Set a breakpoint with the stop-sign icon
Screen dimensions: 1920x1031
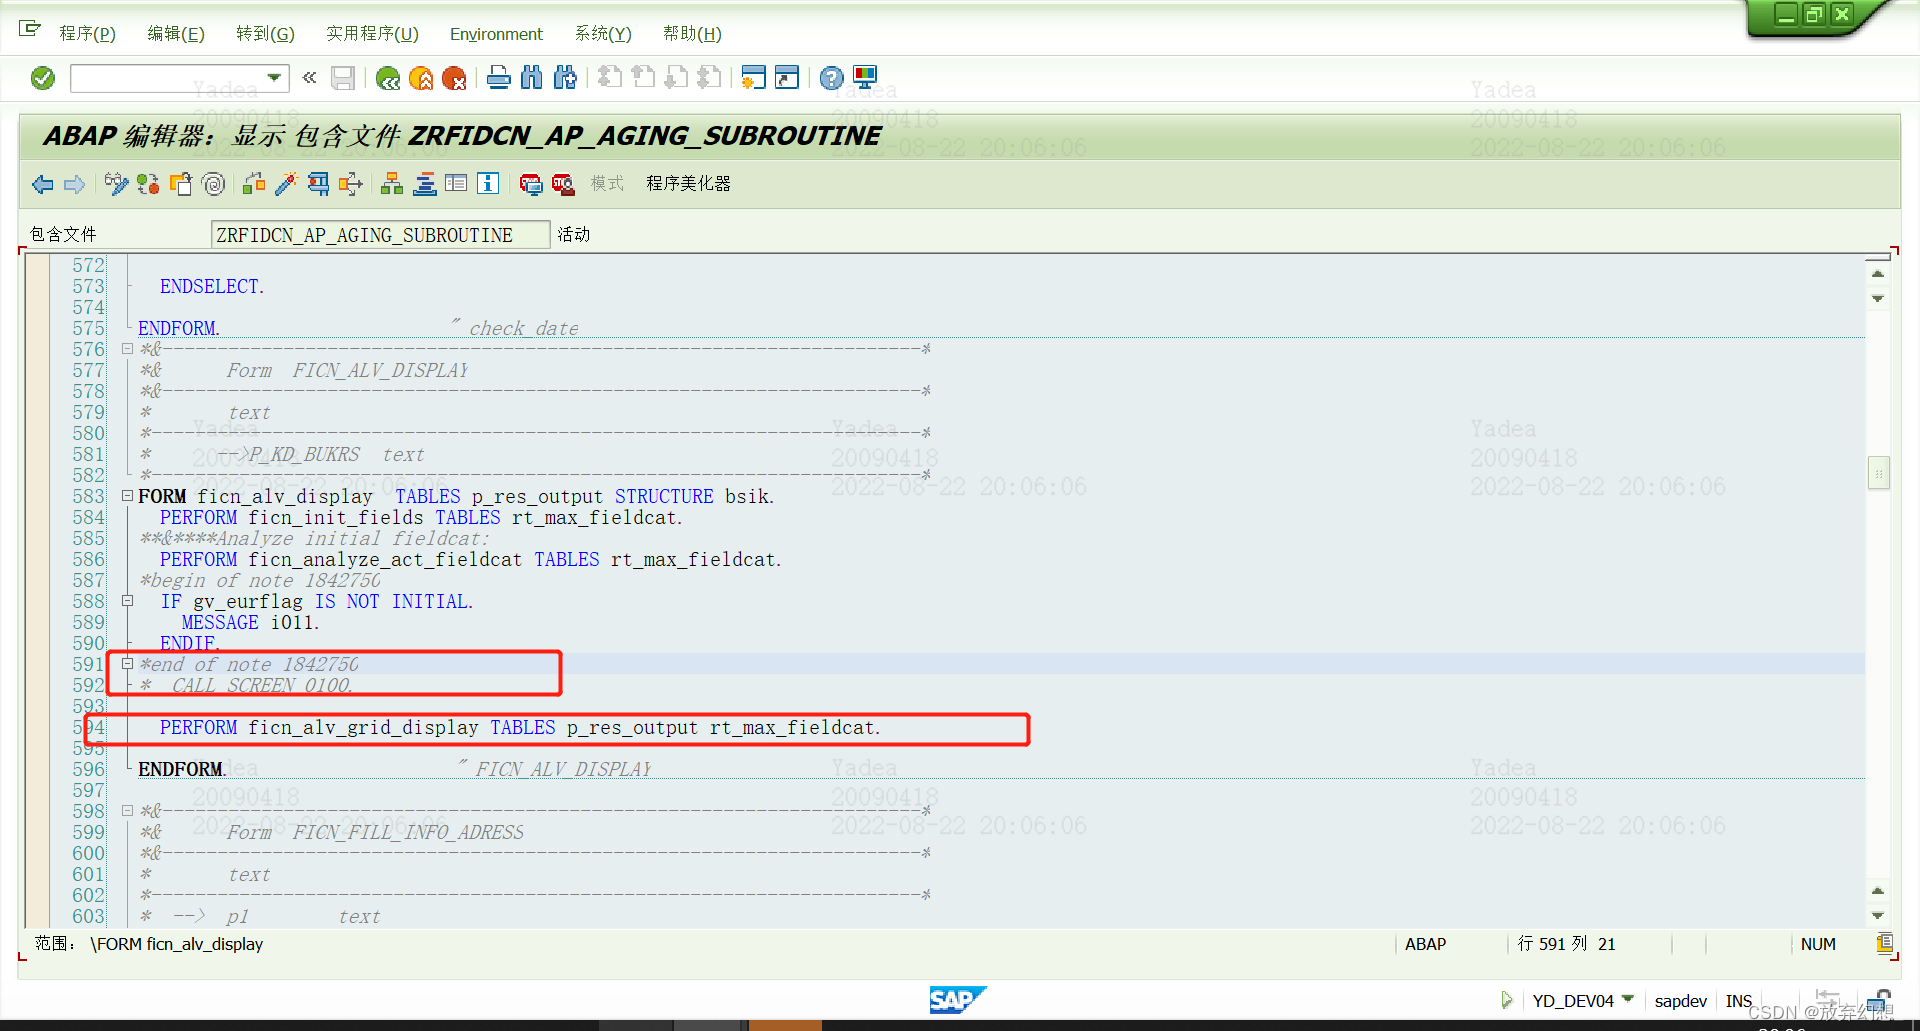tap(531, 185)
